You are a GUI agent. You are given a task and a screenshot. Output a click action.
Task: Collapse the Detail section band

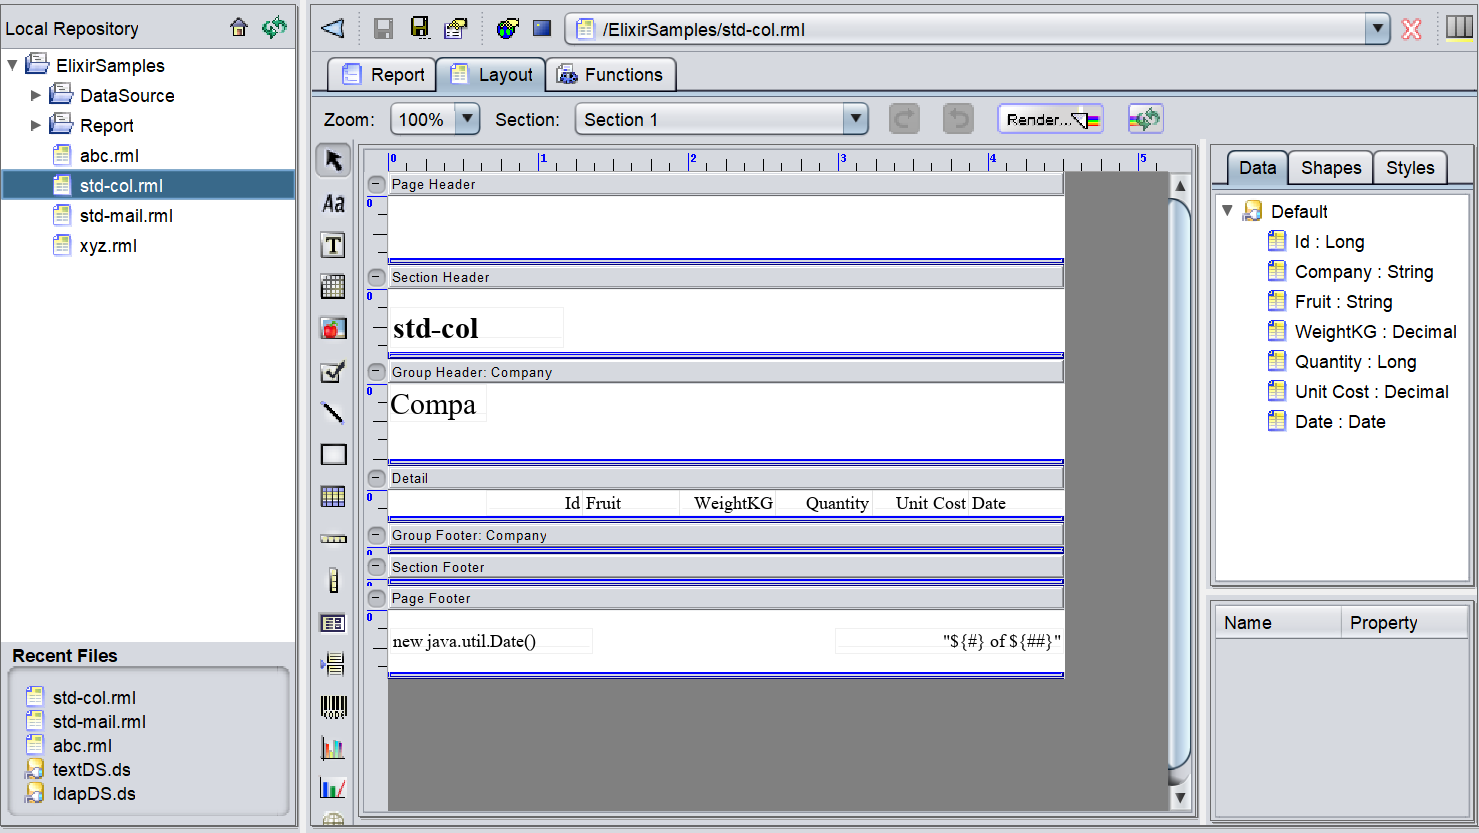click(x=376, y=478)
